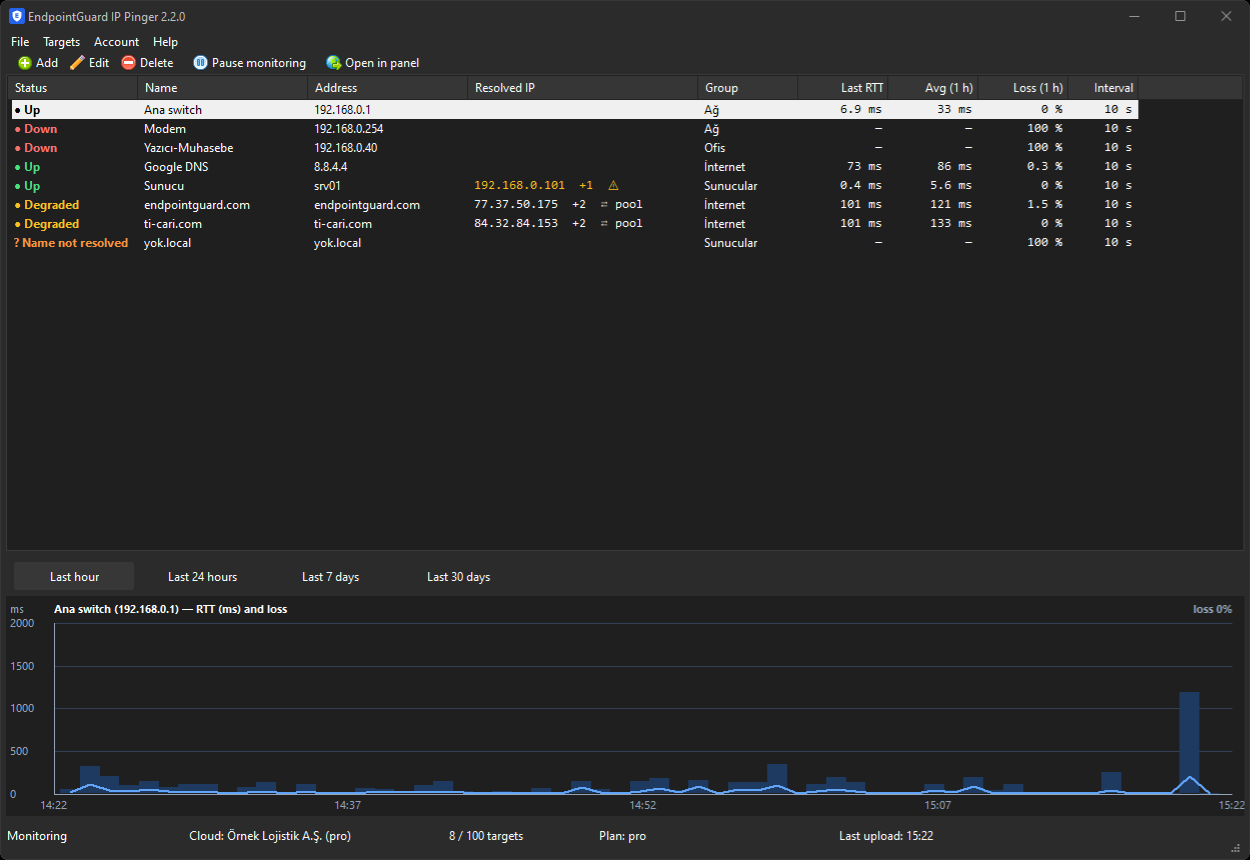Open the Help menu
This screenshot has height=860, width=1250.
point(165,42)
